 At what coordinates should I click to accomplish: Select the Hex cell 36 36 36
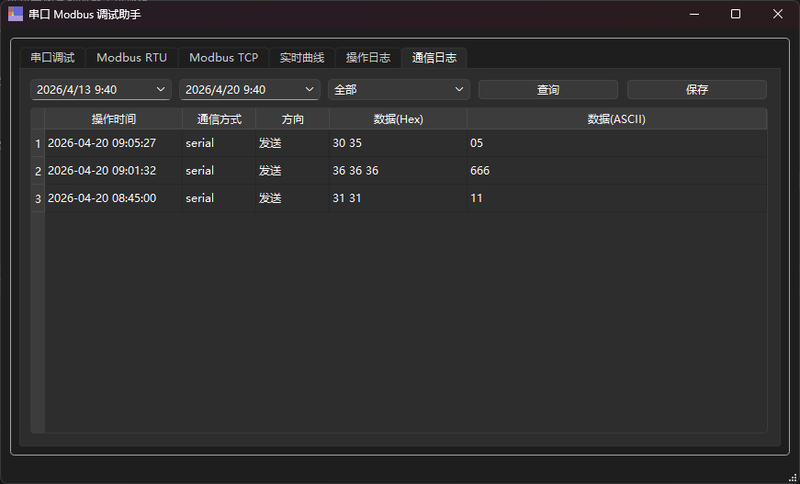click(x=398, y=171)
